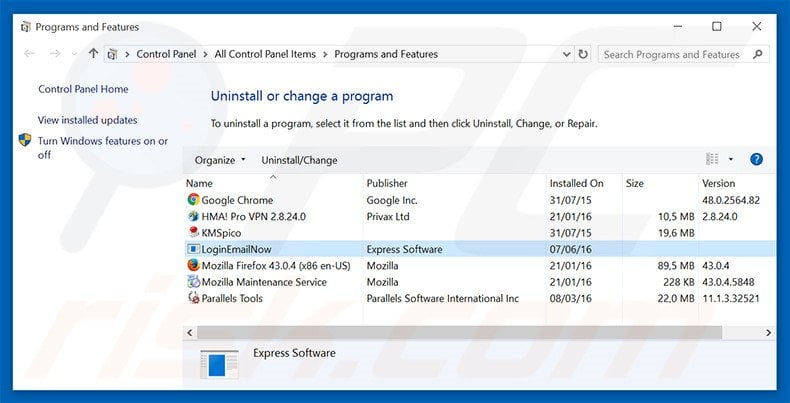
Task: Click the KMSpico red button icon
Action: click(x=193, y=233)
